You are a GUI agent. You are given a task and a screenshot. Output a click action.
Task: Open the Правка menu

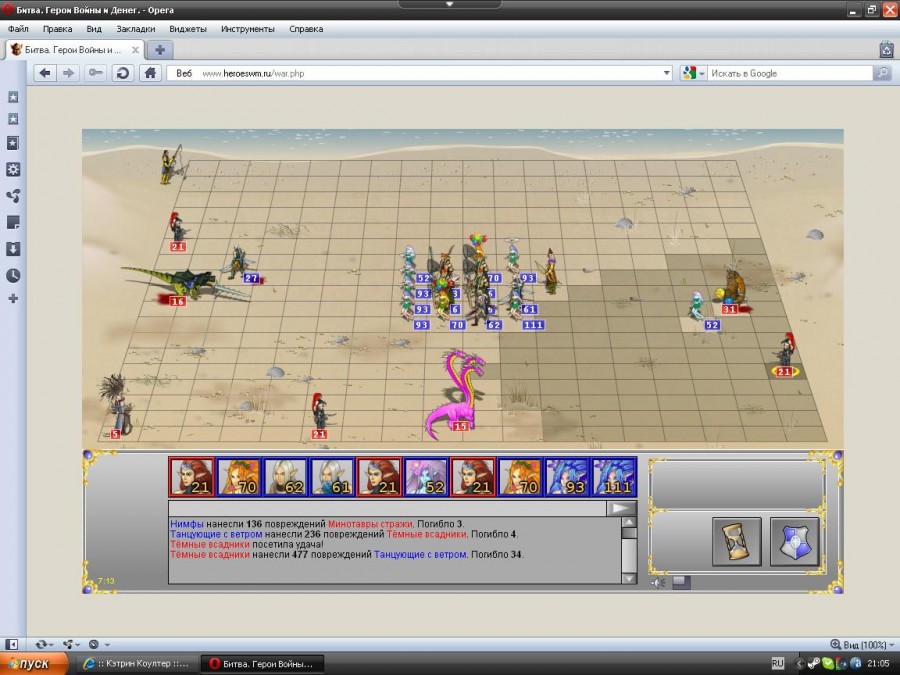57,29
